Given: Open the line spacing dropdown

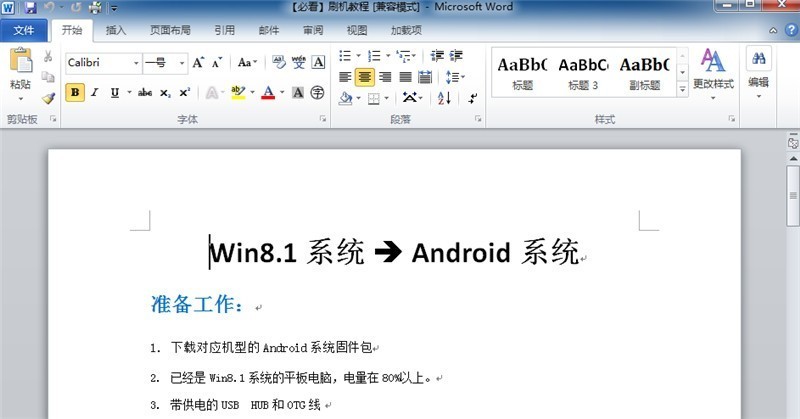Looking at the screenshot, I should pyautogui.click(x=455, y=77).
